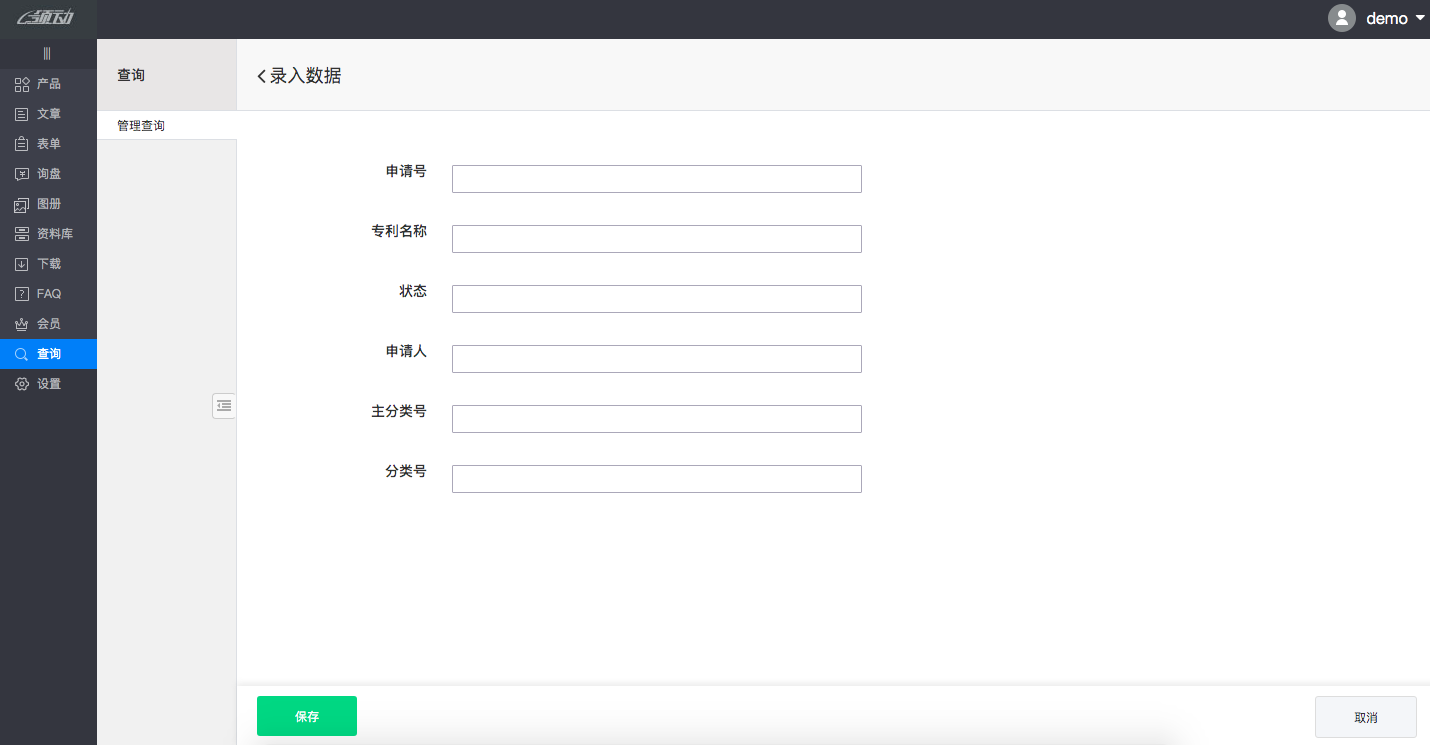Collapse the sidebar using the top toggle
The image size is (1430, 745).
pos(48,53)
